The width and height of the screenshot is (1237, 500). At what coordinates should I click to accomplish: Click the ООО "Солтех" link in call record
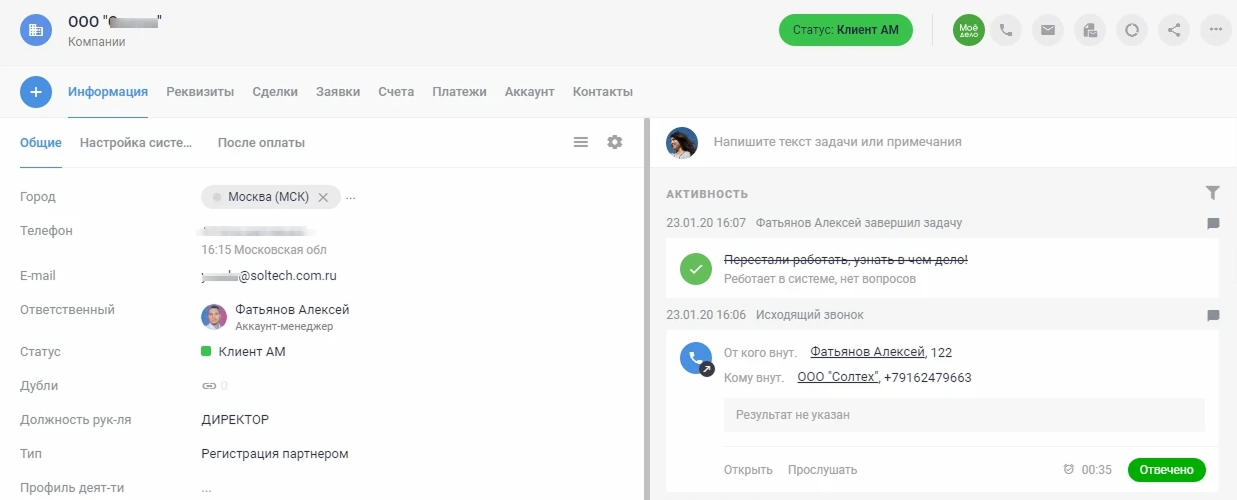(838, 378)
